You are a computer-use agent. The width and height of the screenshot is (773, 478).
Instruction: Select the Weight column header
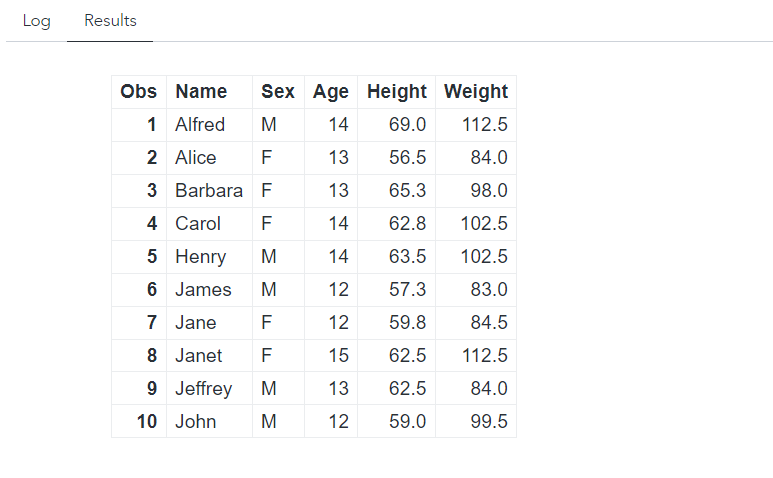coord(476,92)
